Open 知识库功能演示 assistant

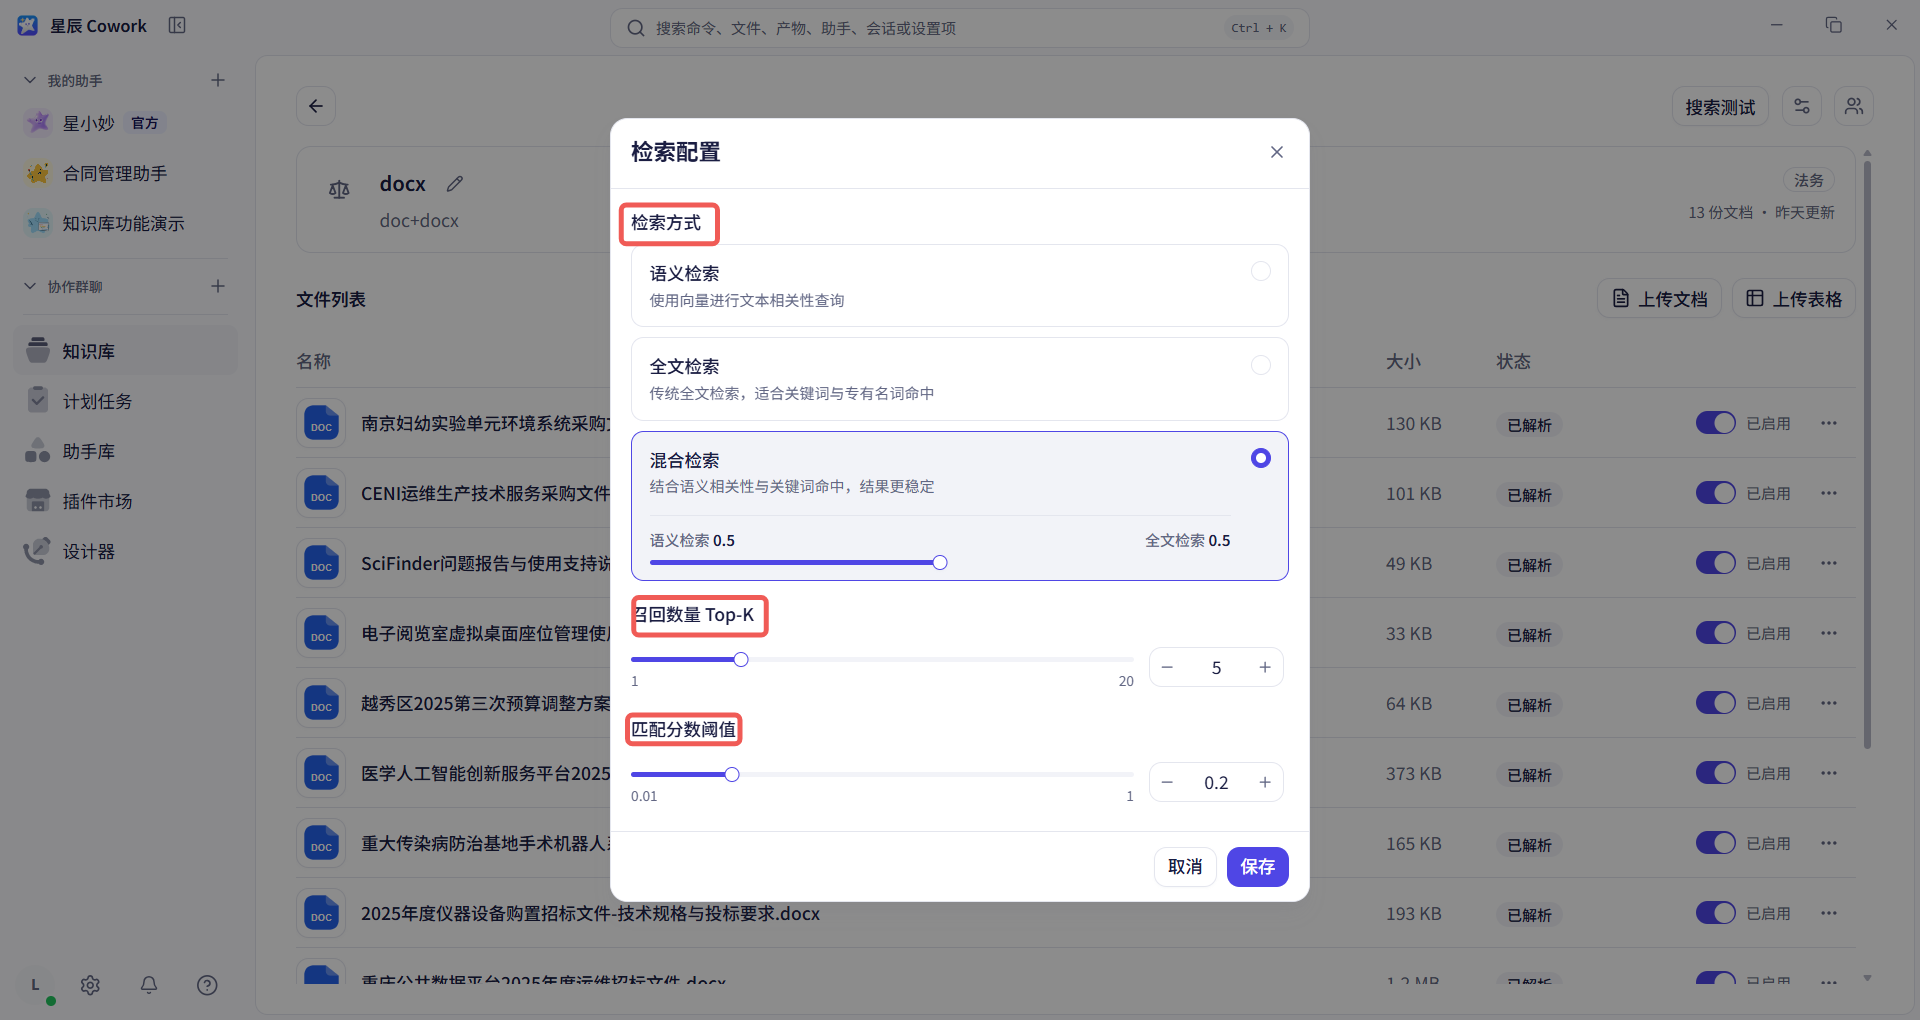(125, 223)
